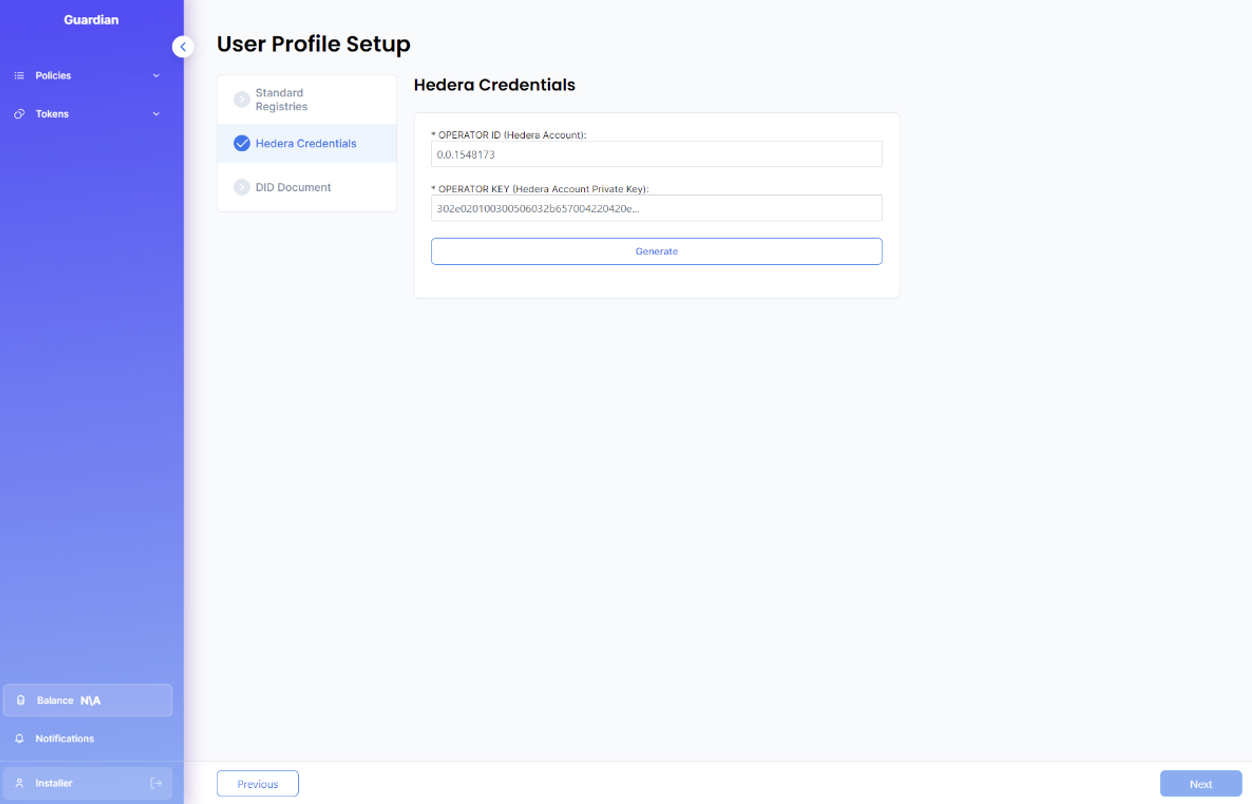Expand the Tokens menu chevron
Viewport: 1252px width, 804px height.
pyautogui.click(x=156, y=114)
